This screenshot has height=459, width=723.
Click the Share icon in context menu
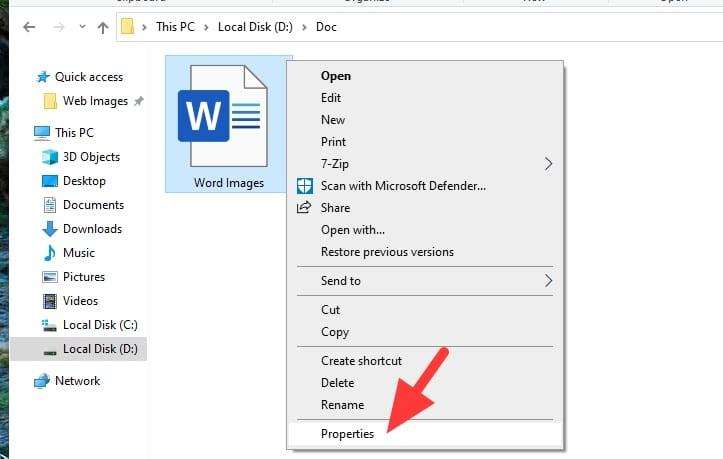(x=304, y=208)
